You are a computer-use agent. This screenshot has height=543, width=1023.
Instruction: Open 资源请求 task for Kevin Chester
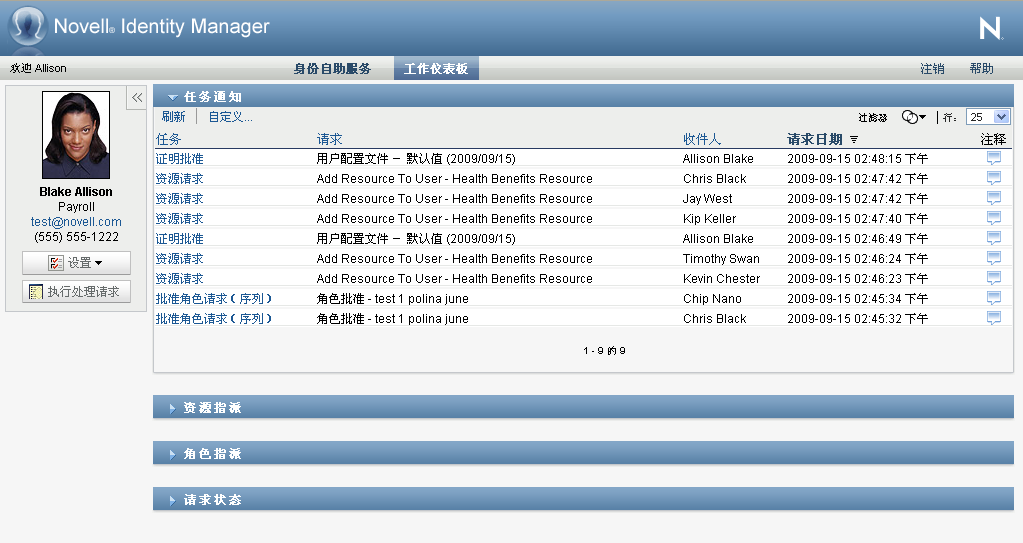[179, 279]
